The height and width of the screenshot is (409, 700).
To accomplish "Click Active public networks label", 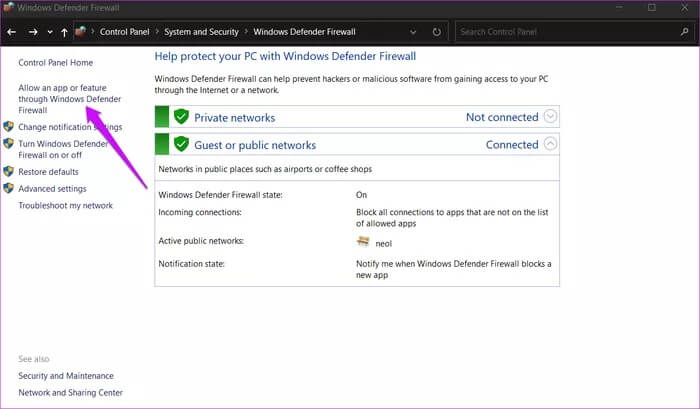I will click(201, 241).
